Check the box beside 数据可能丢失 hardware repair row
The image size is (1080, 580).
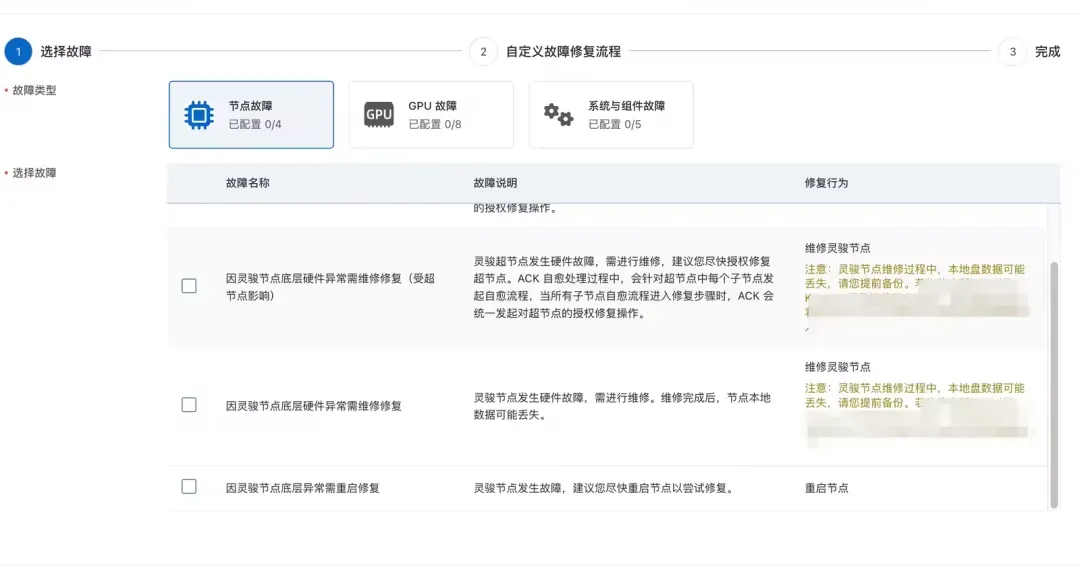click(189, 405)
